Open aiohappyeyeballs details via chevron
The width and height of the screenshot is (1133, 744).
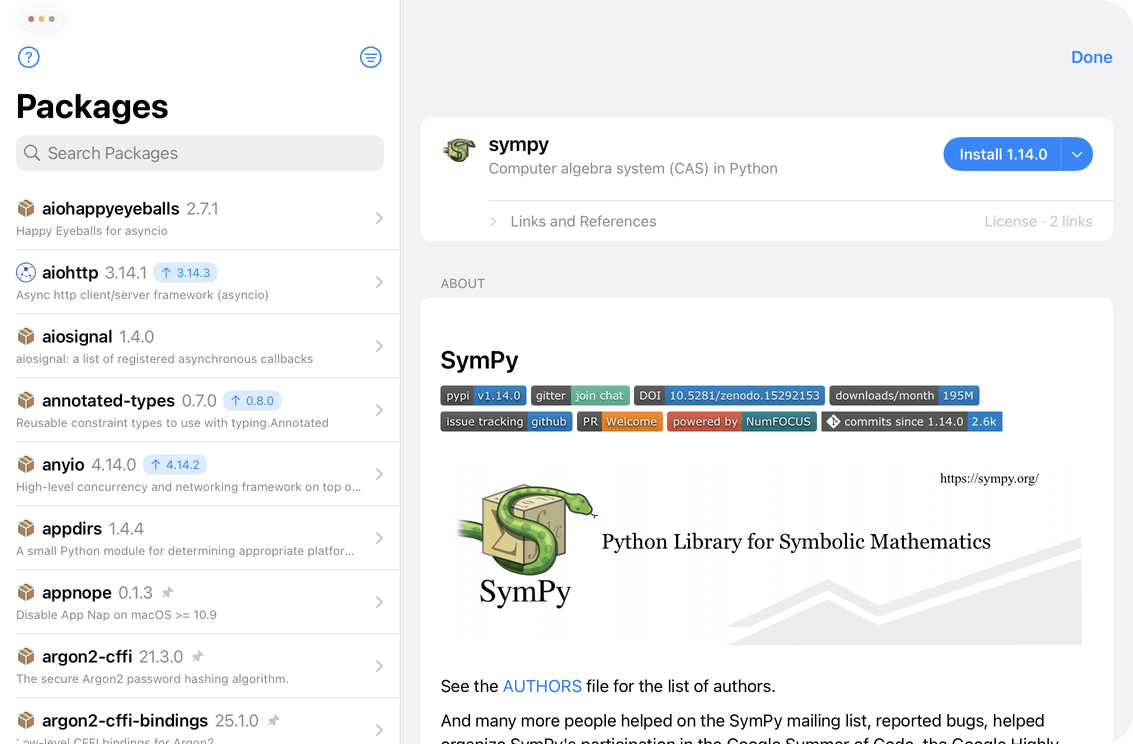[x=379, y=218]
